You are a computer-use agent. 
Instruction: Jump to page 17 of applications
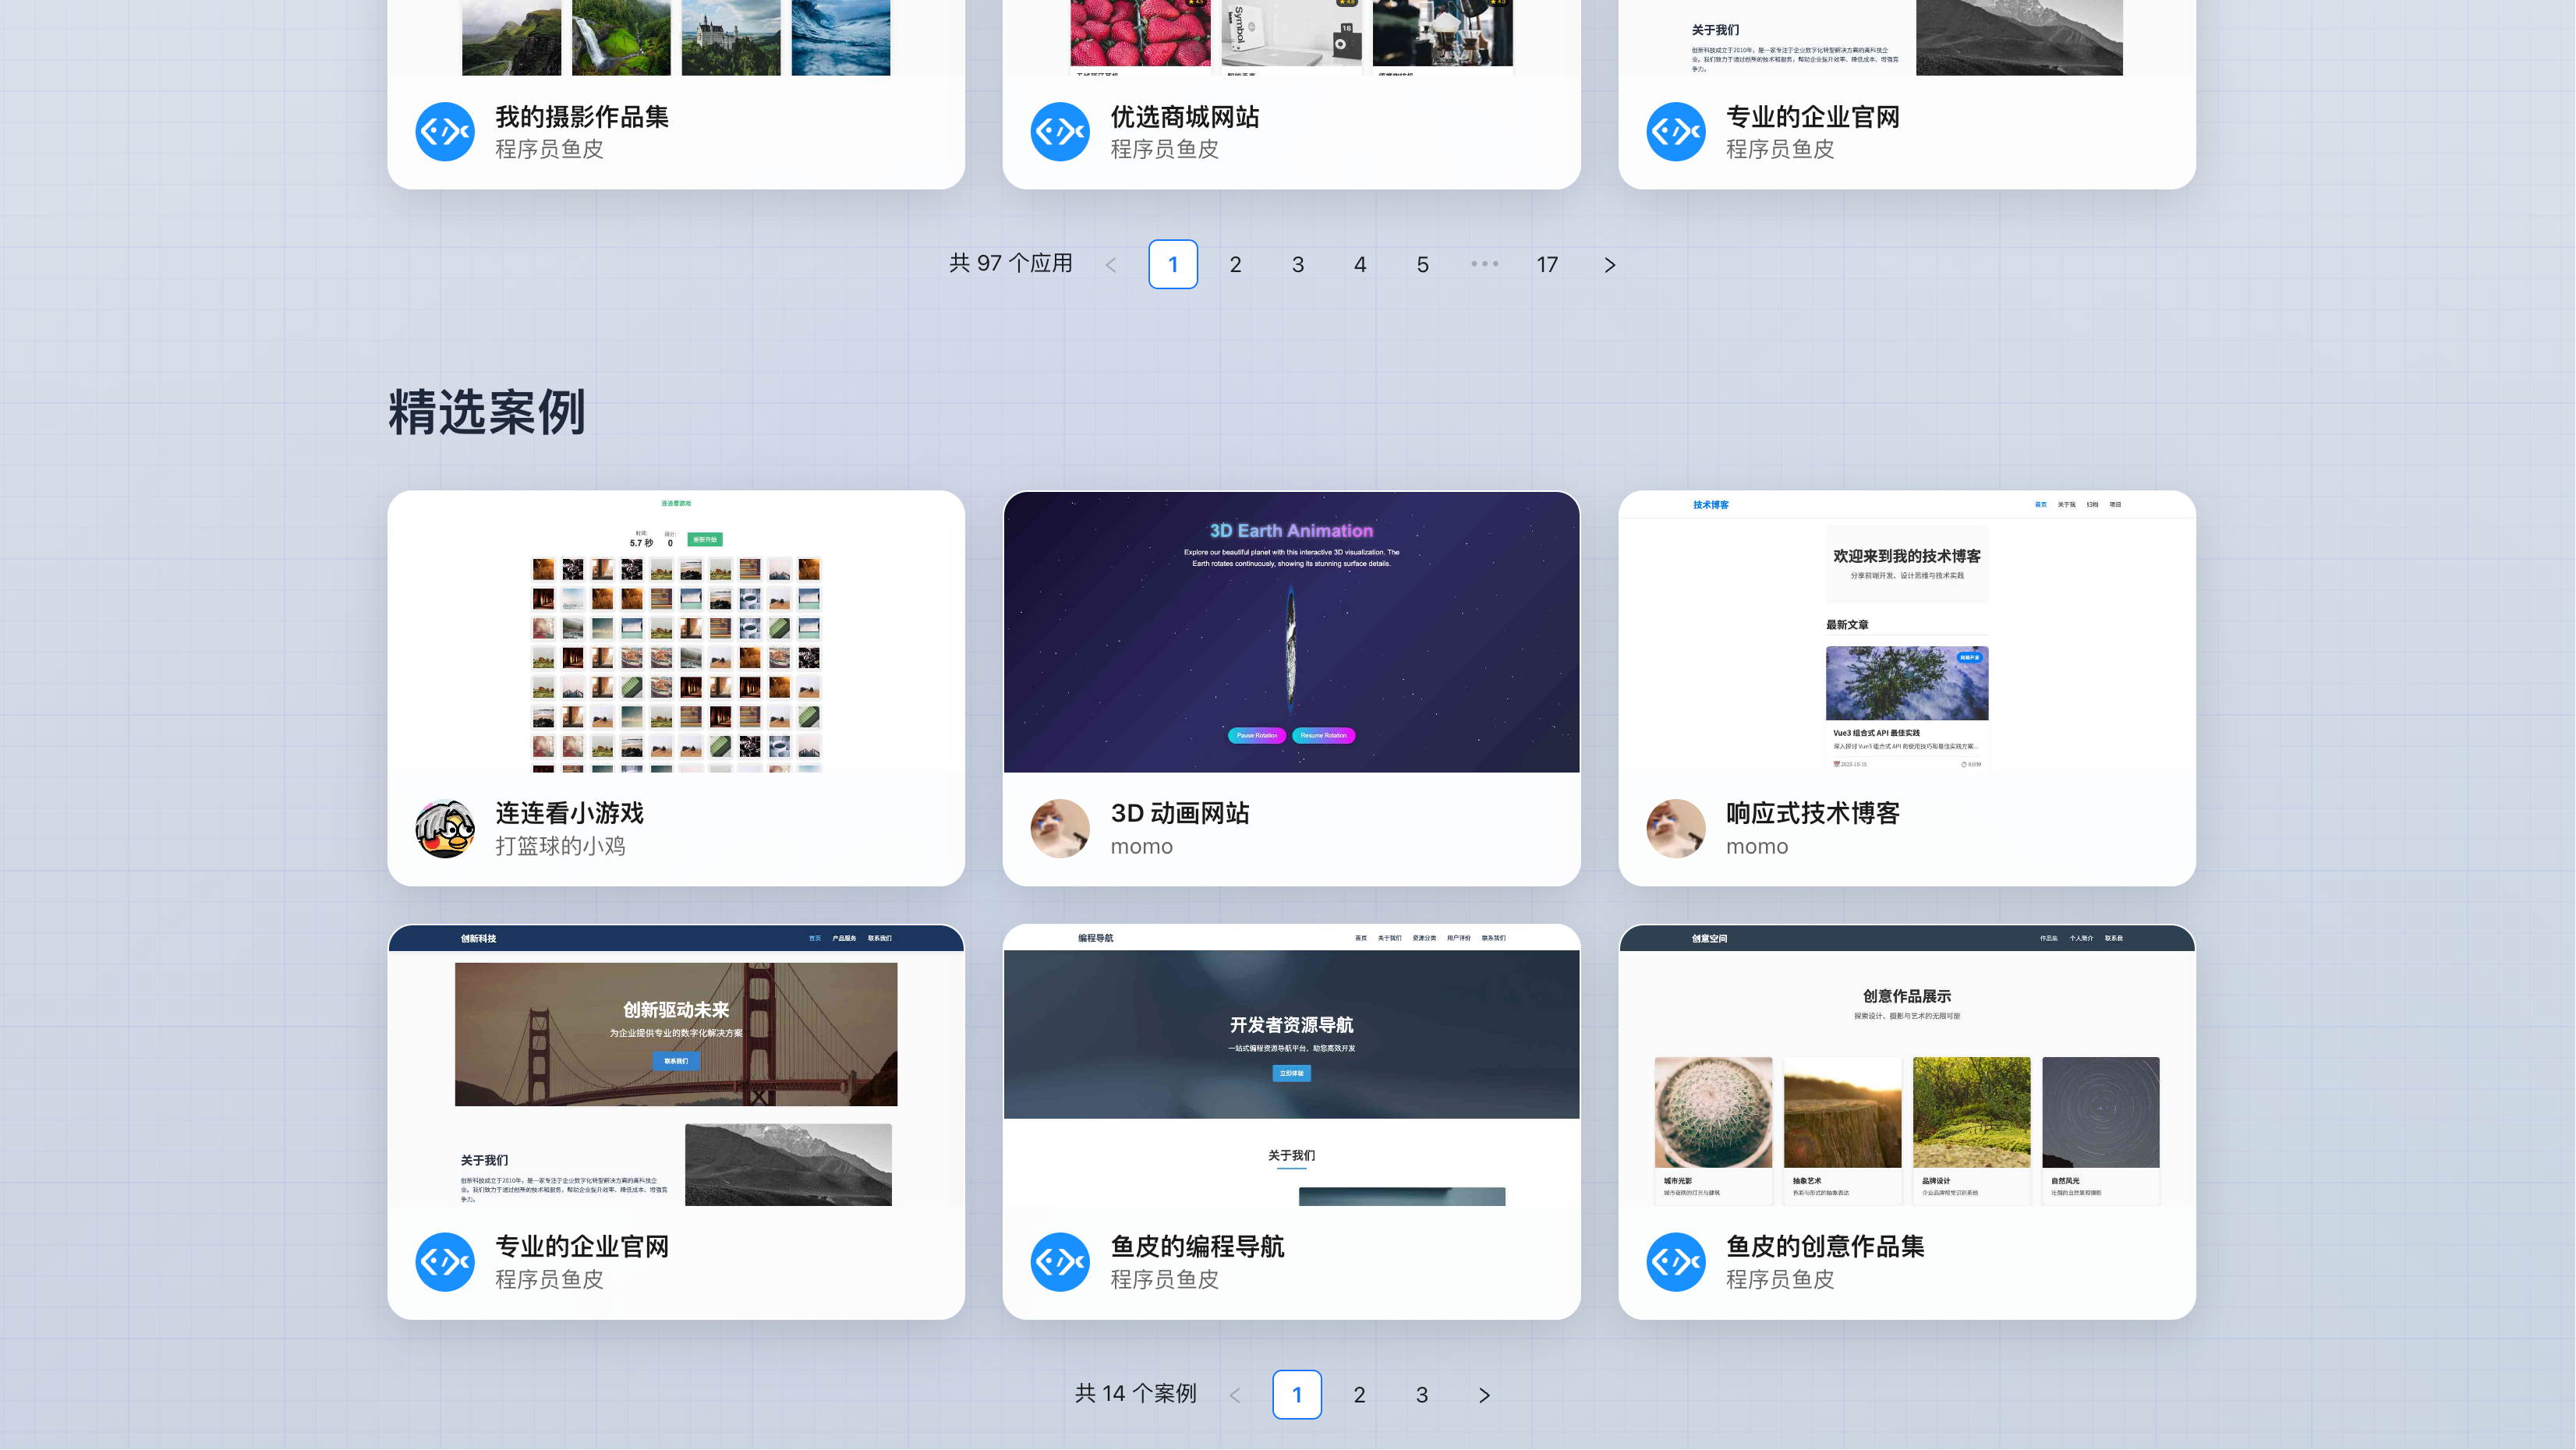(x=1547, y=265)
